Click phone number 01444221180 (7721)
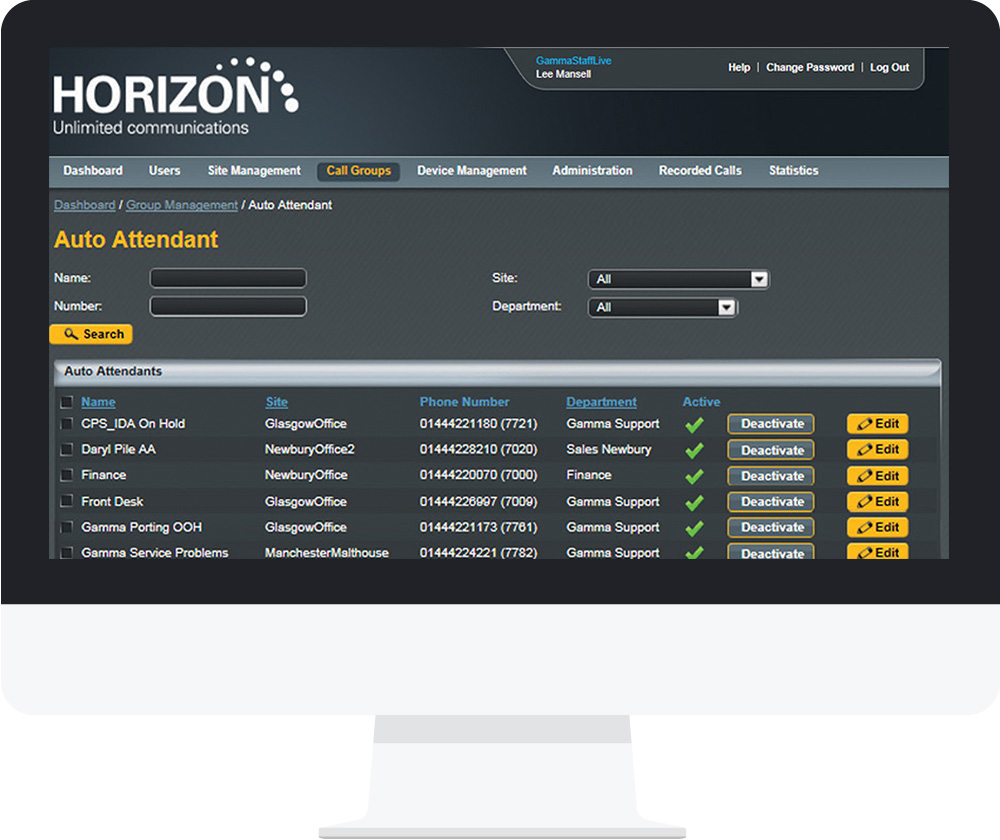 pyautogui.click(x=478, y=424)
